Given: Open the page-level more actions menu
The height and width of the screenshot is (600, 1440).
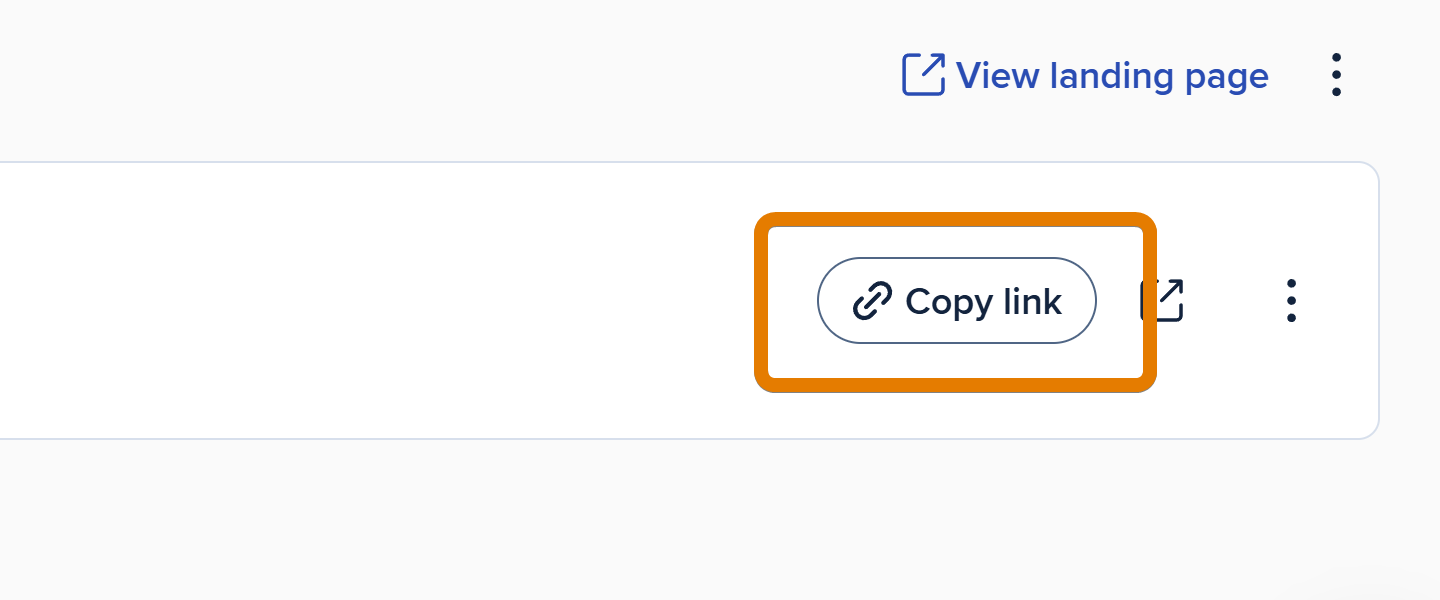Looking at the screenshot, I should pos(1336,75).
